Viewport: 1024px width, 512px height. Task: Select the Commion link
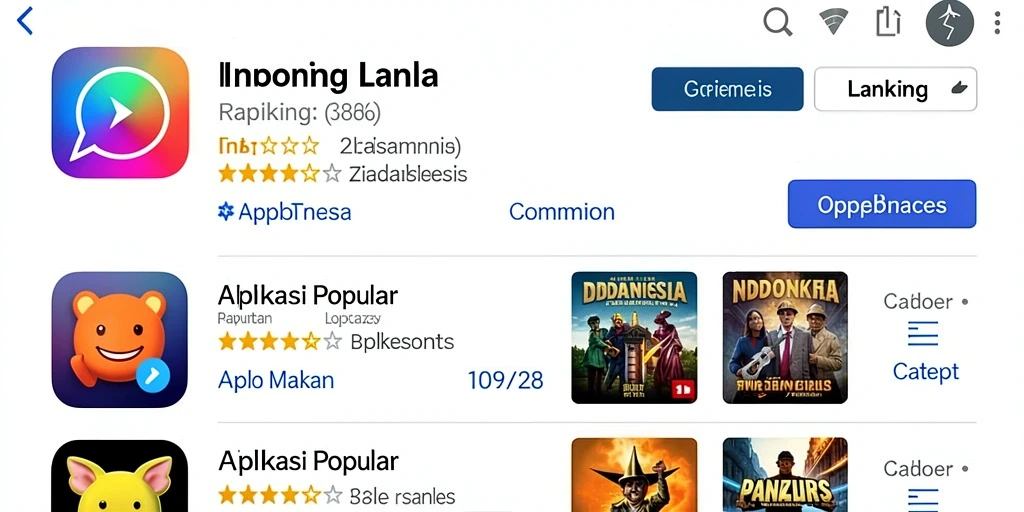[x=562, y=212]
